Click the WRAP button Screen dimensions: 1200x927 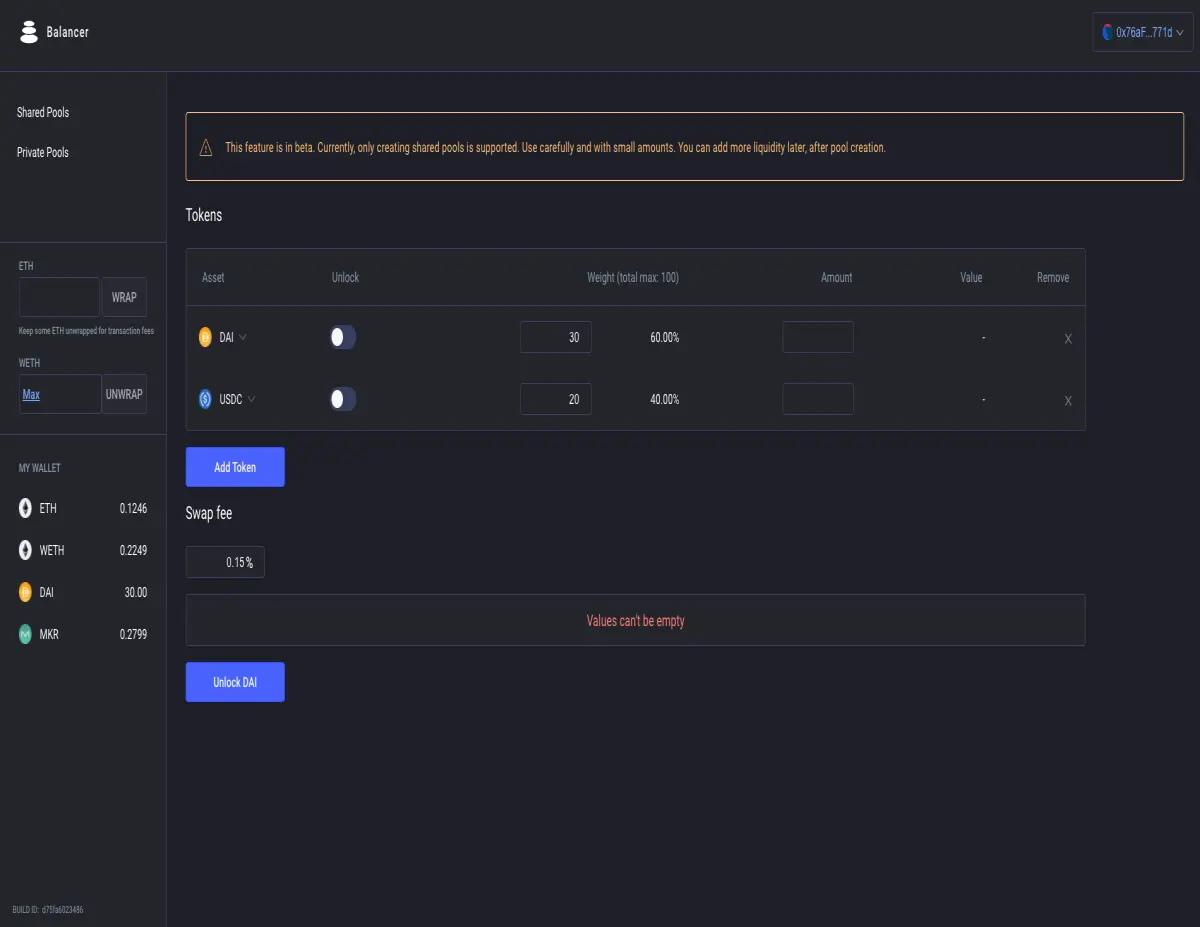point(124,297)
